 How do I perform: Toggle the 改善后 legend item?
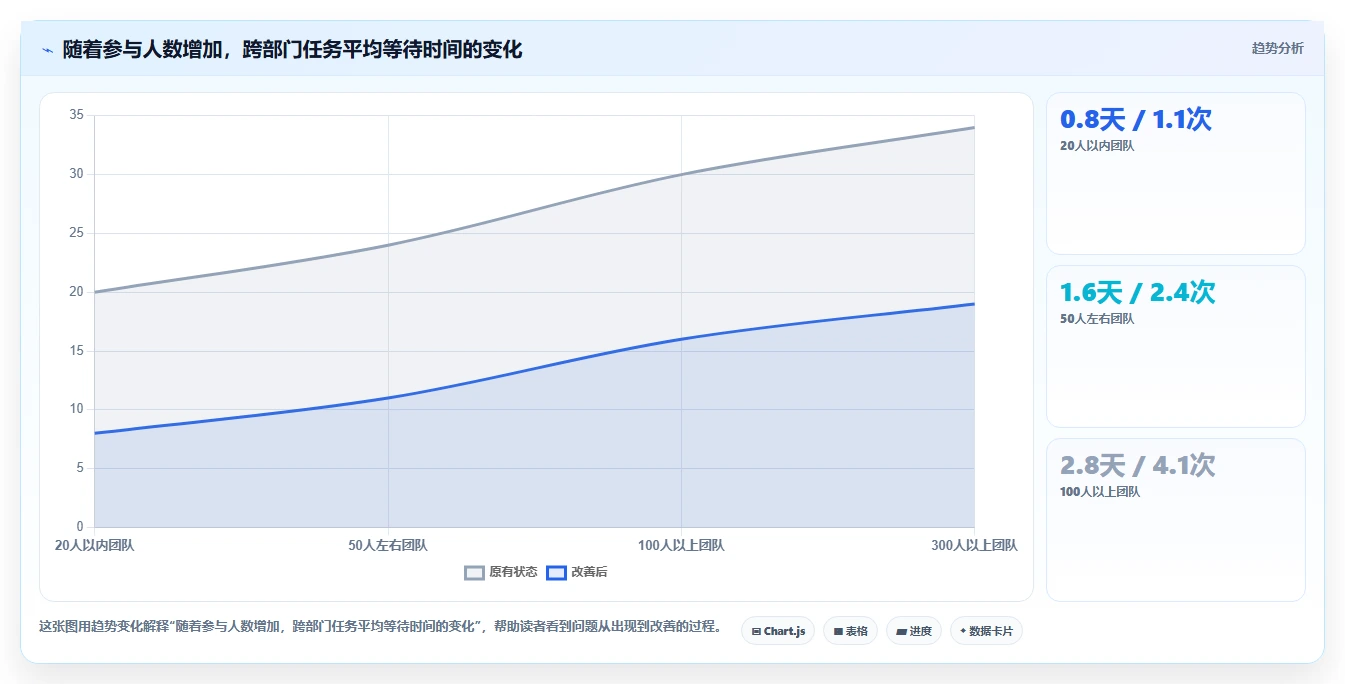577,572
